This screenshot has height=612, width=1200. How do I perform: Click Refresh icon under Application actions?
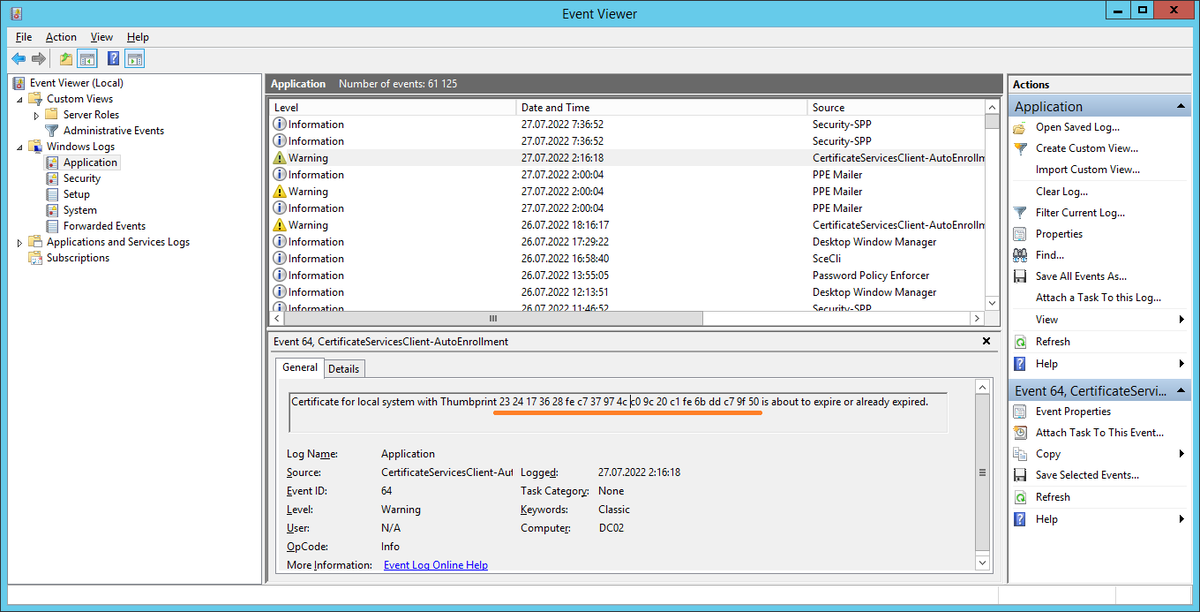1020,341
